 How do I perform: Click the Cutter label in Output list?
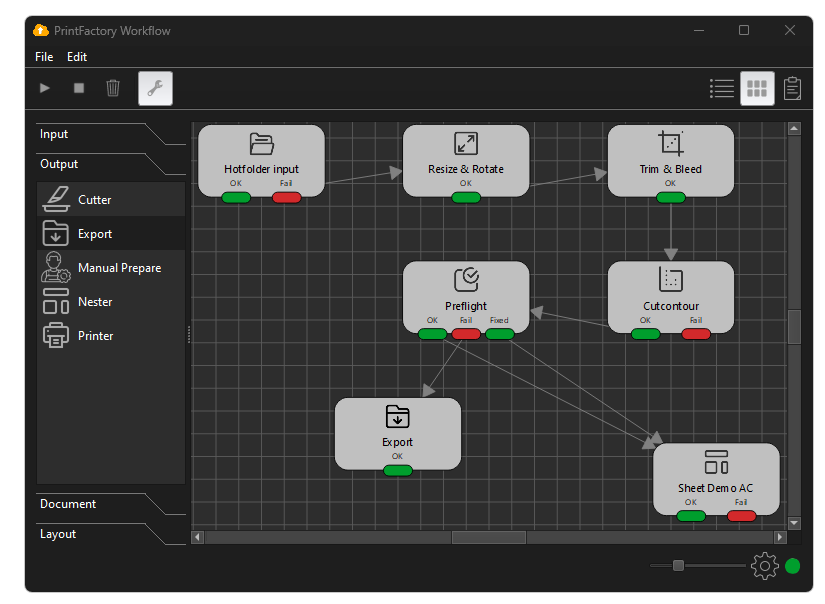[95, 200]
